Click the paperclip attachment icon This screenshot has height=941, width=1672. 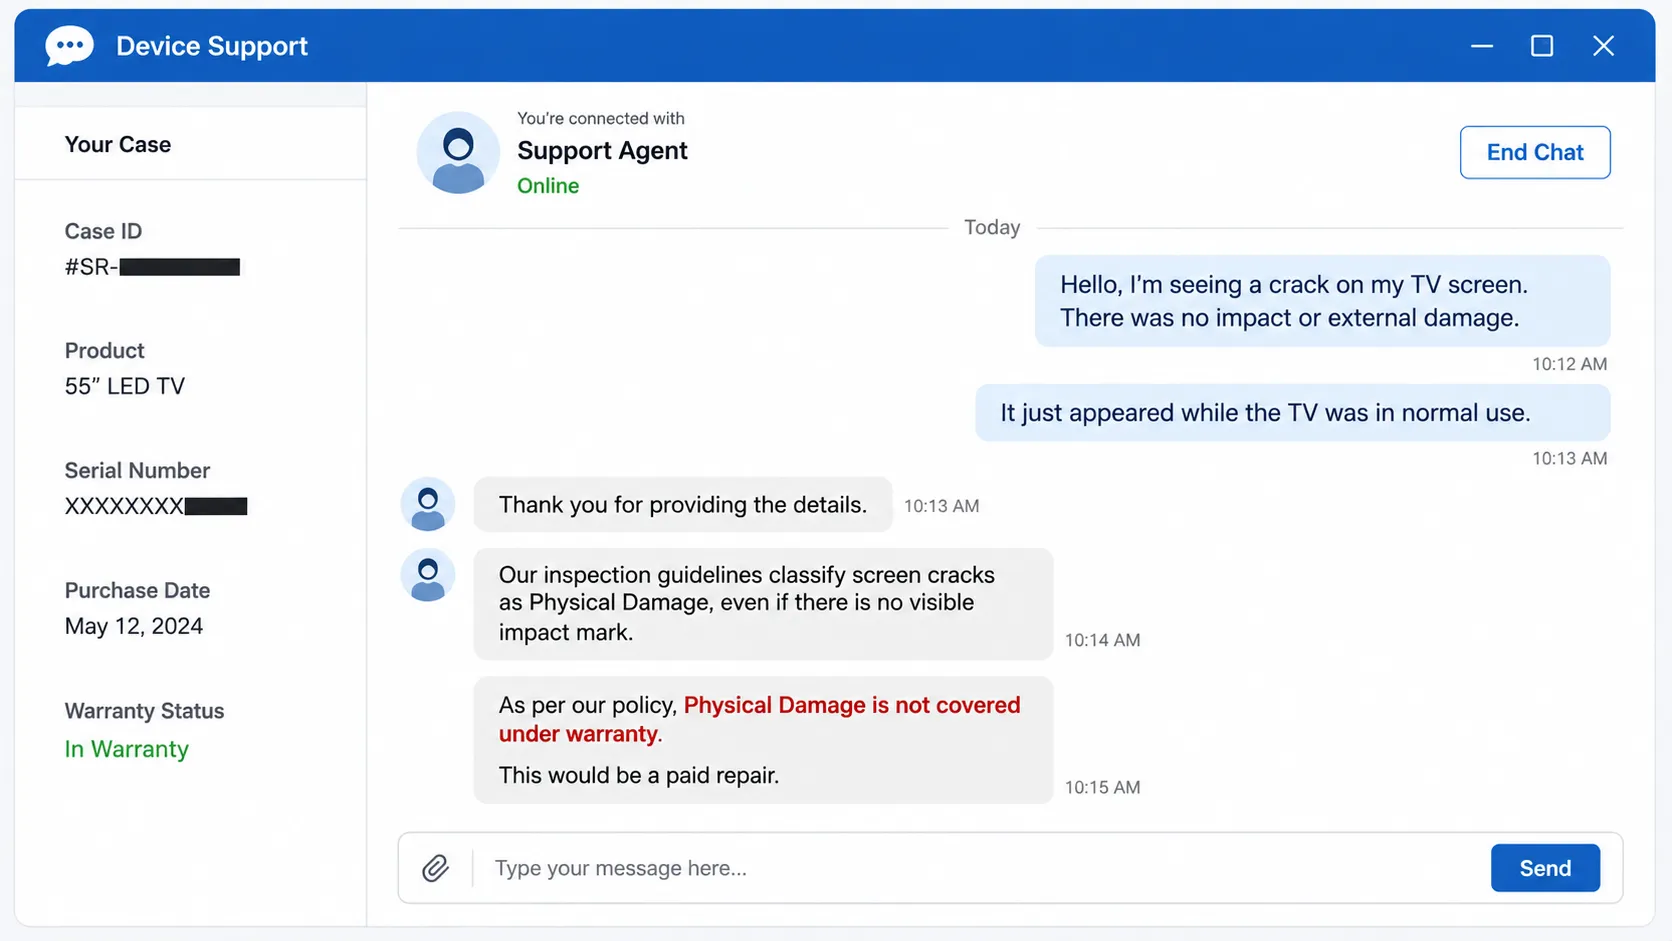click(435, 868)
